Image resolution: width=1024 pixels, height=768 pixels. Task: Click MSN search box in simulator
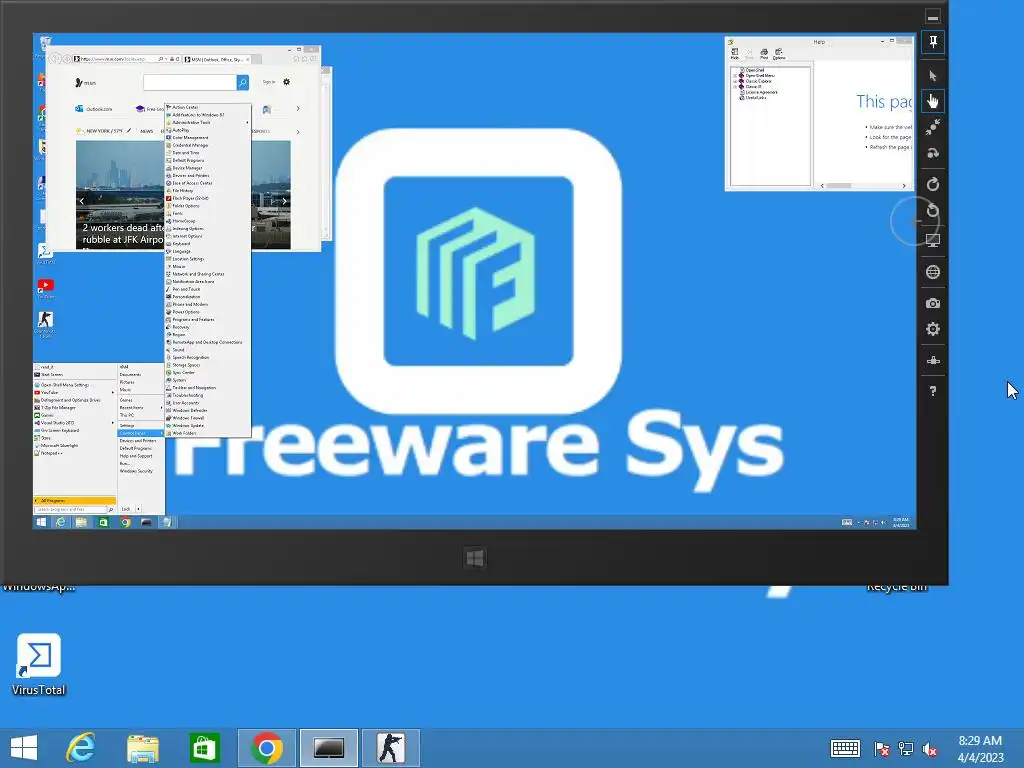(190, 82)
